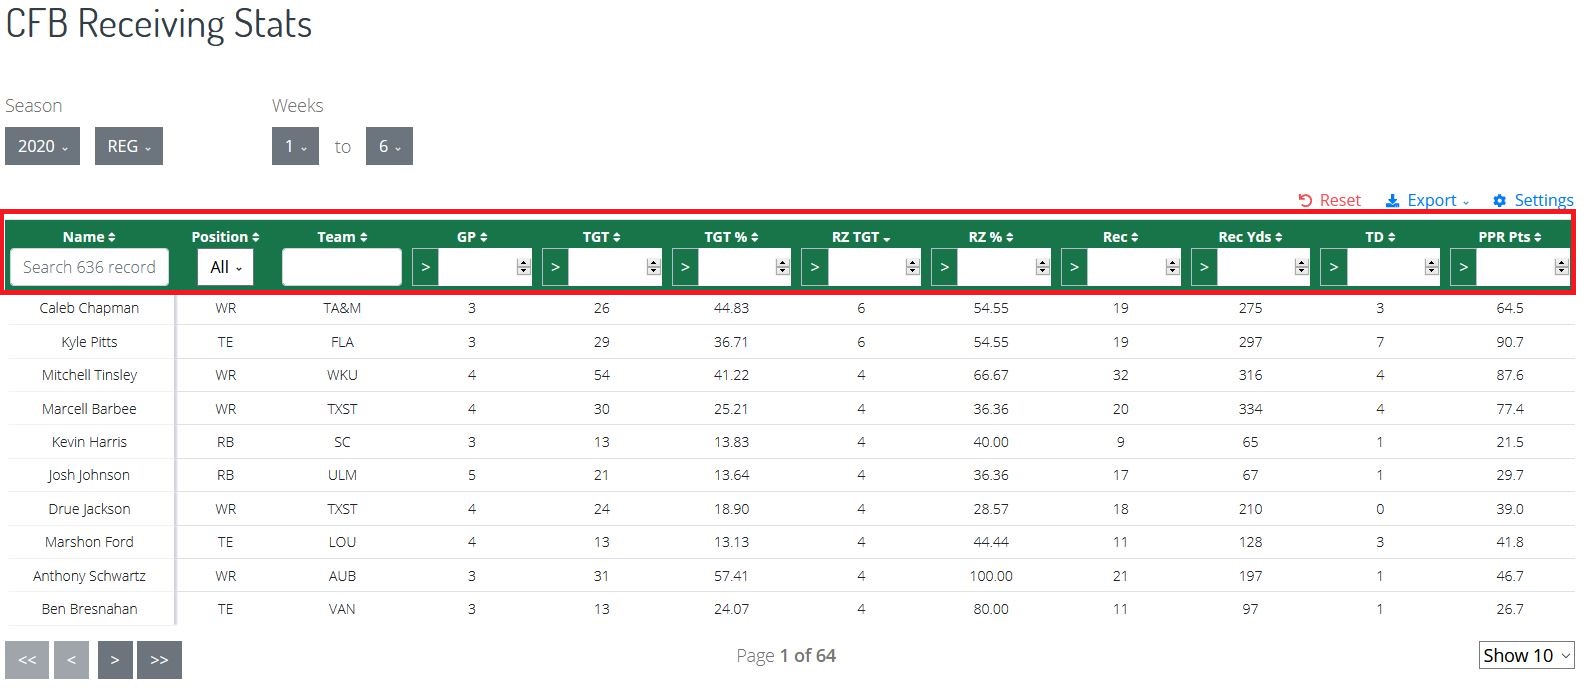Toggle the PPR Pts comparison operator

[x=1463, y=267]
